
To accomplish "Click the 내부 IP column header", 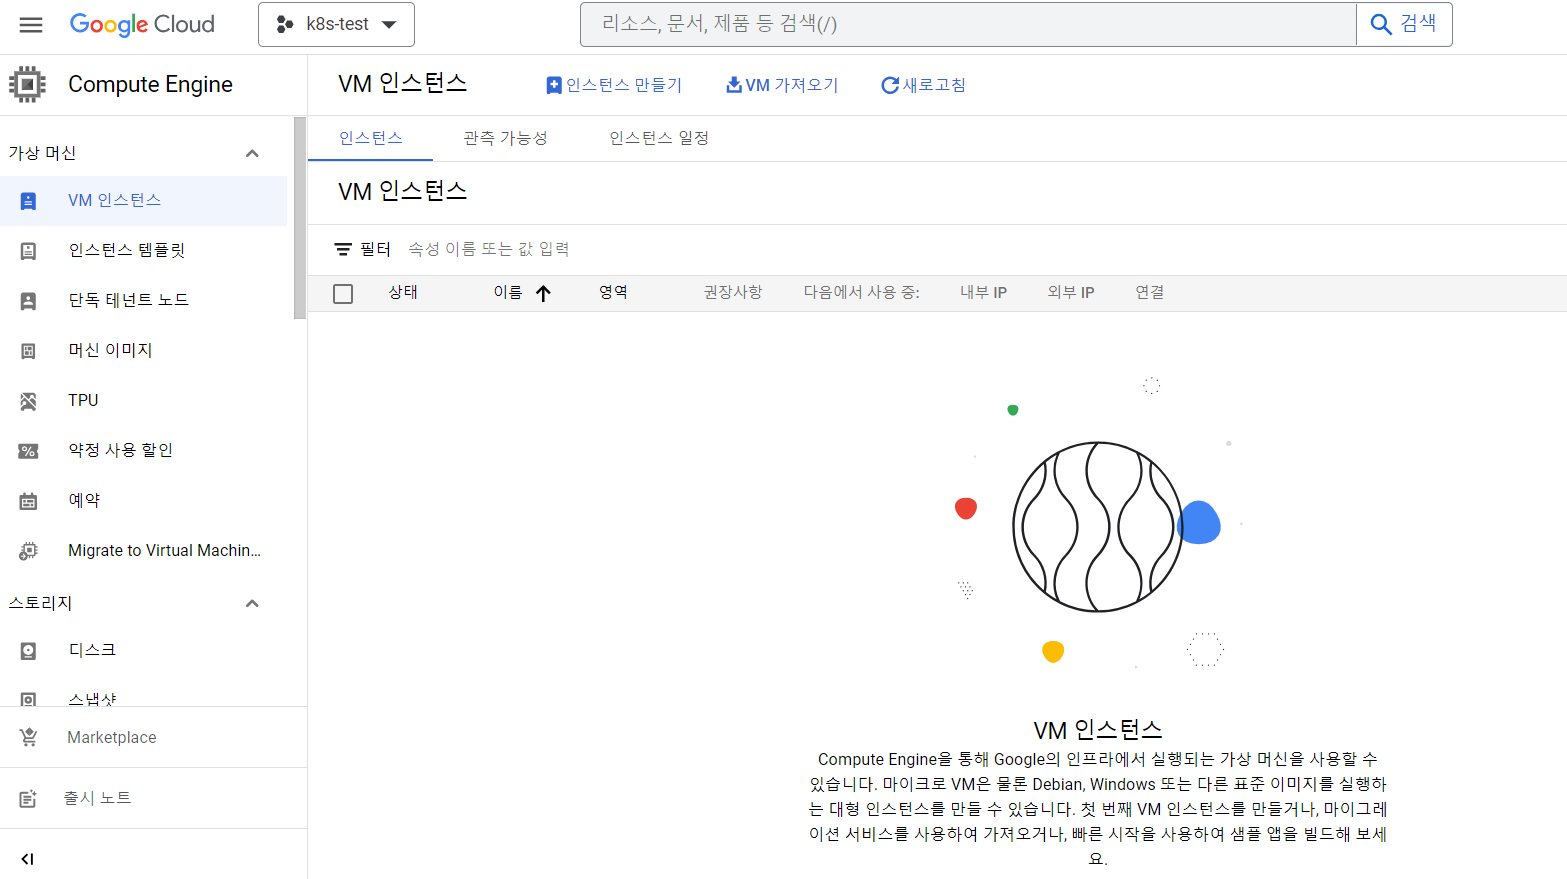I will click(x=984, y=293).
